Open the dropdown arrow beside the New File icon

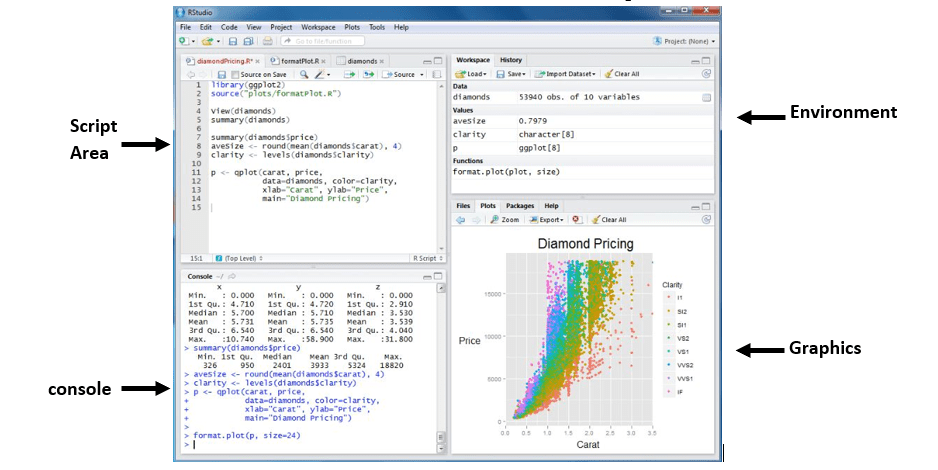pos(193,41)
